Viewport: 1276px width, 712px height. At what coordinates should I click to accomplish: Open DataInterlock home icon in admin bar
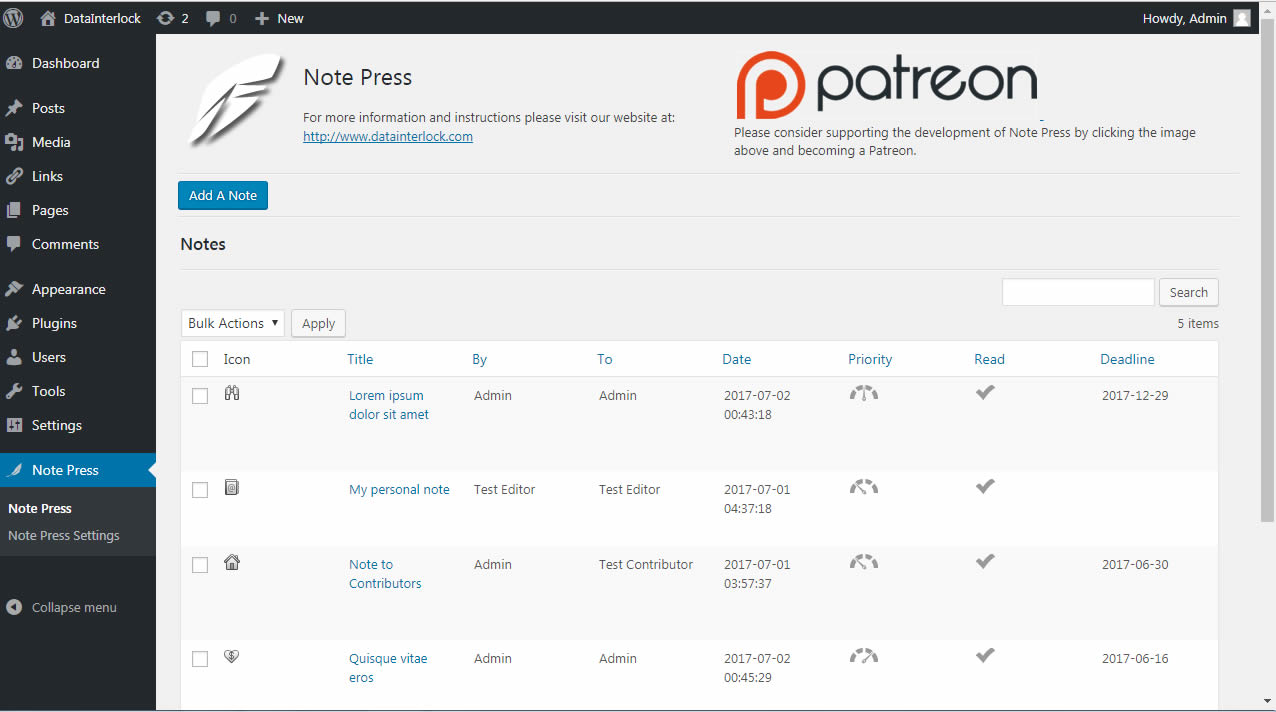pos(48,18)
